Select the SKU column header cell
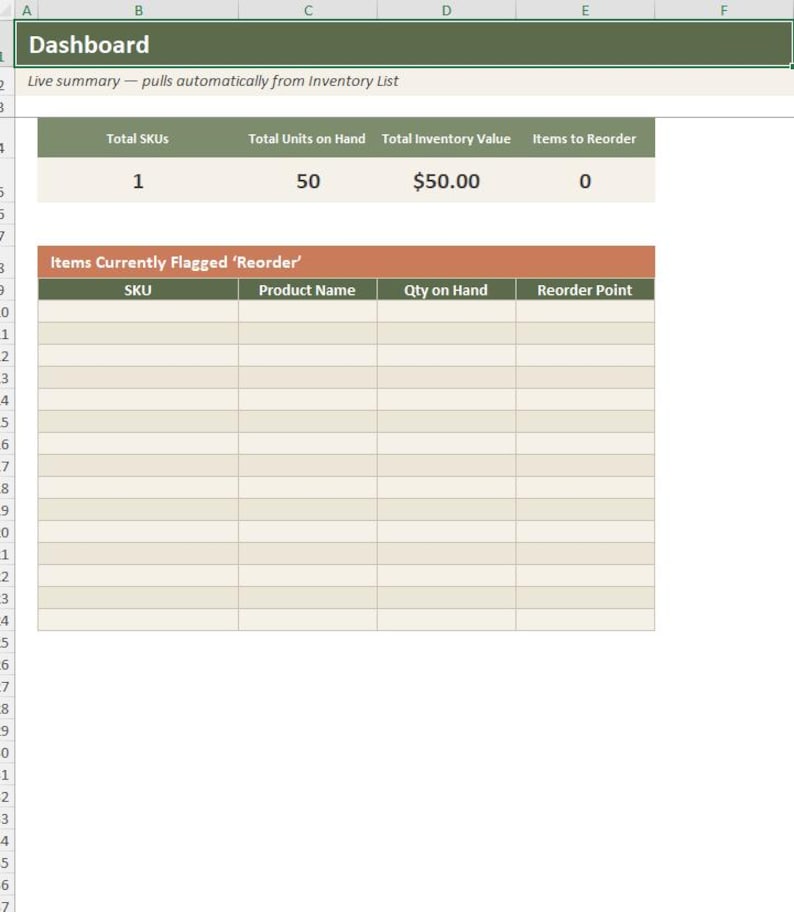 138,290
